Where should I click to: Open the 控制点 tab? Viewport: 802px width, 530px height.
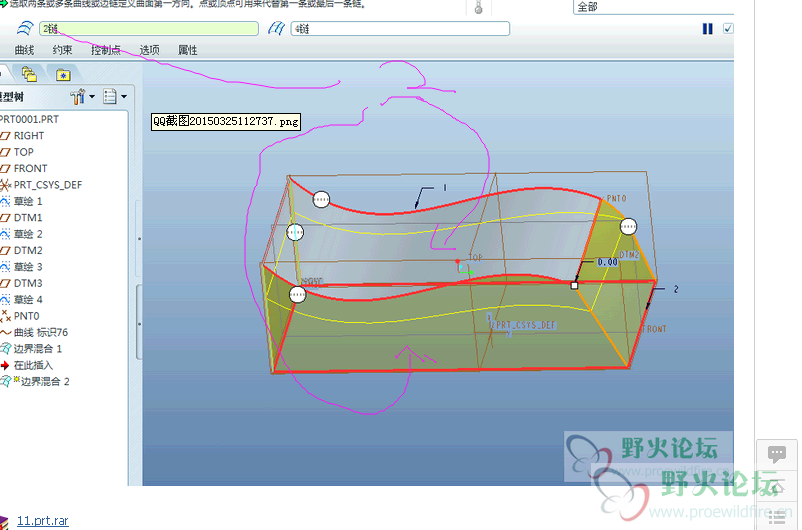(x=106, y=50)
